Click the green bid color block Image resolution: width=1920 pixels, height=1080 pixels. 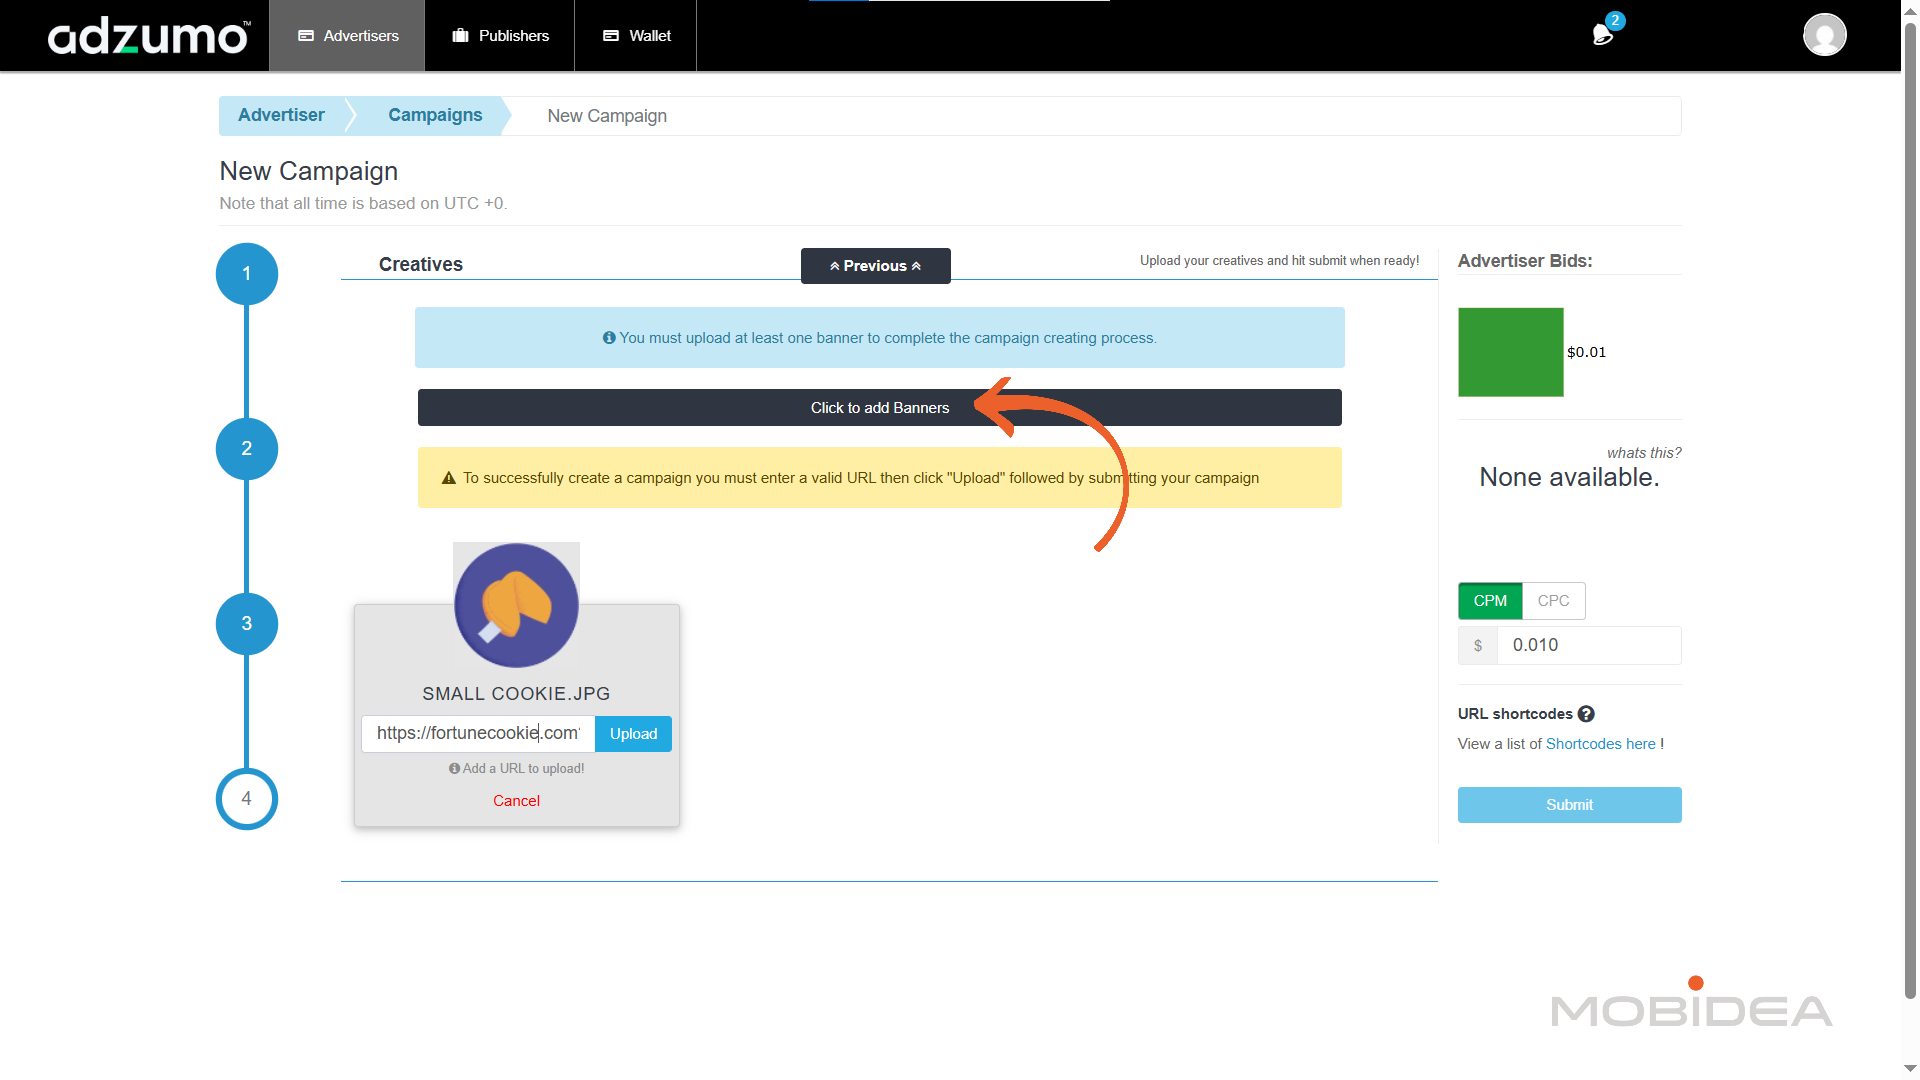pos(1510,352)
